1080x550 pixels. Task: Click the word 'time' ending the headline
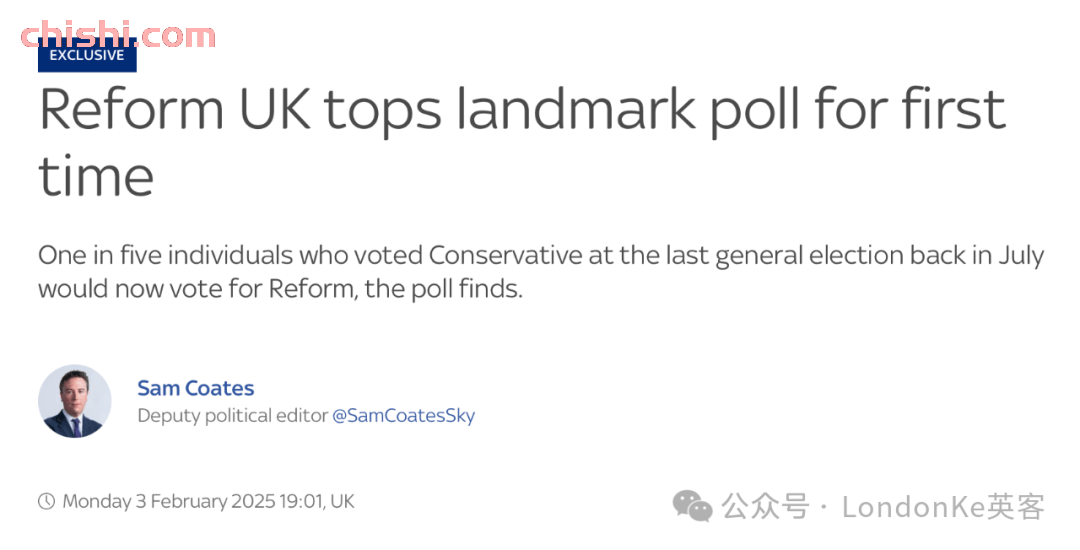pos(96,177)
